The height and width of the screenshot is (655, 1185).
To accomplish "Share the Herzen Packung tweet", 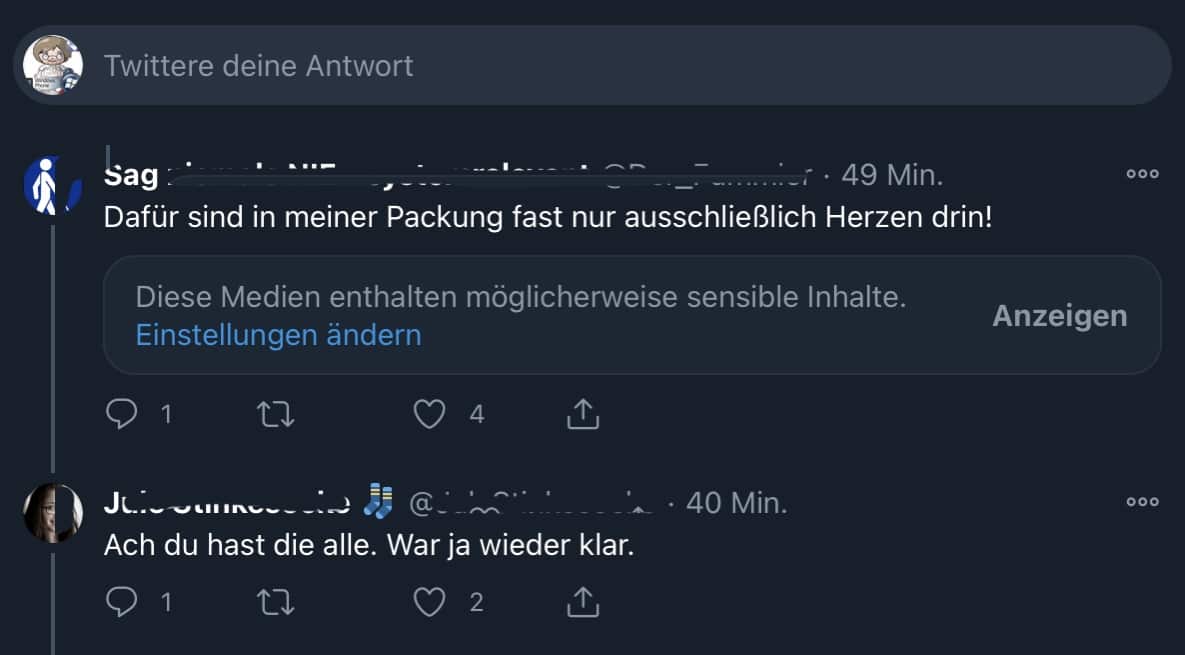I will tap(583, 413).
